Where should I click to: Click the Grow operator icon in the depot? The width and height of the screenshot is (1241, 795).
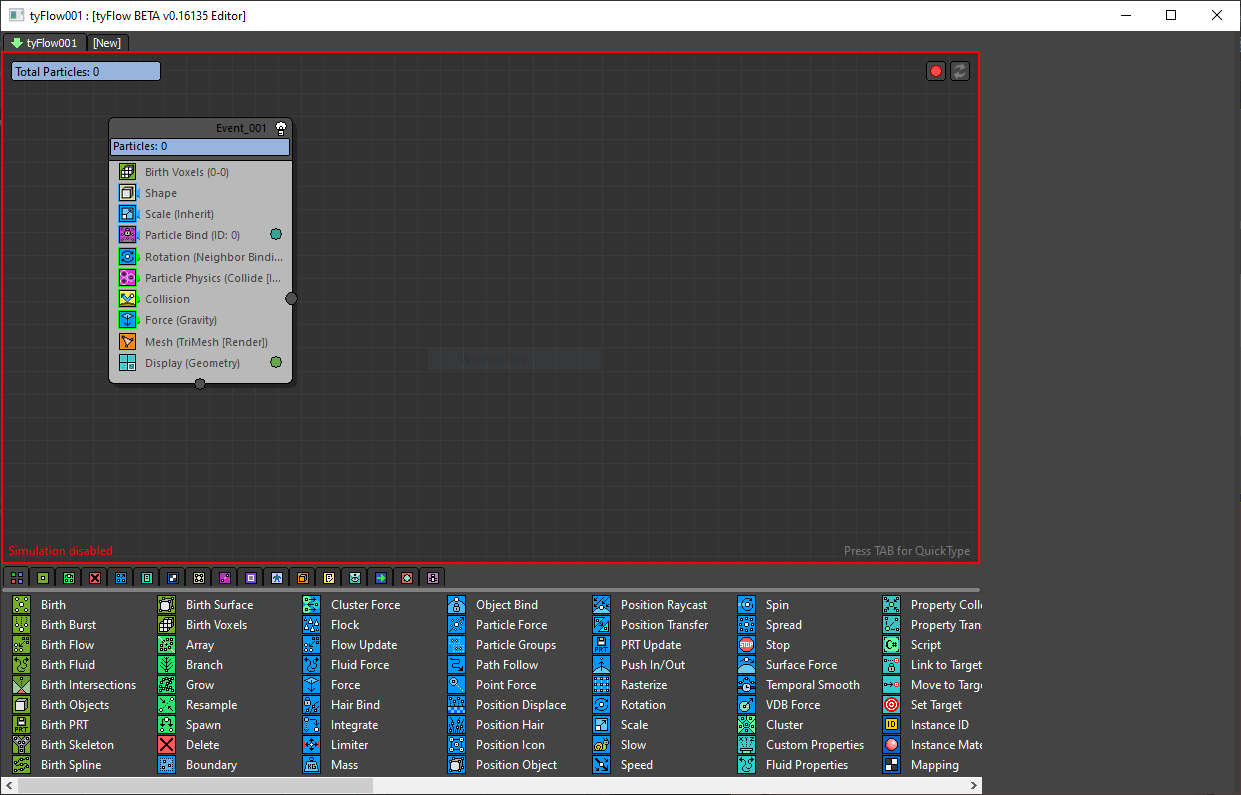(167, 685)
